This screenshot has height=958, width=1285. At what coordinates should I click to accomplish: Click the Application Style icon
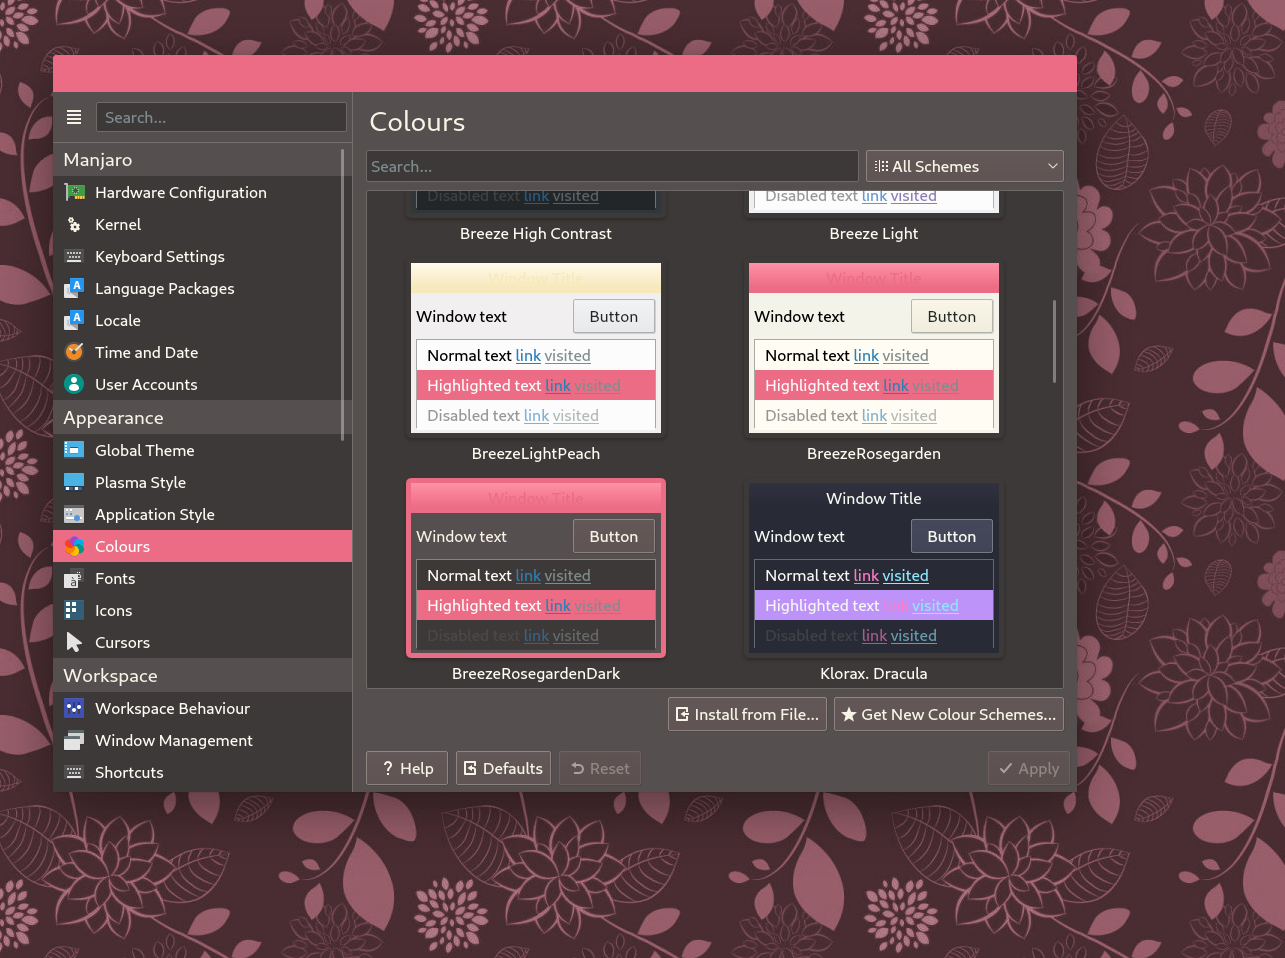coord(74,514)
